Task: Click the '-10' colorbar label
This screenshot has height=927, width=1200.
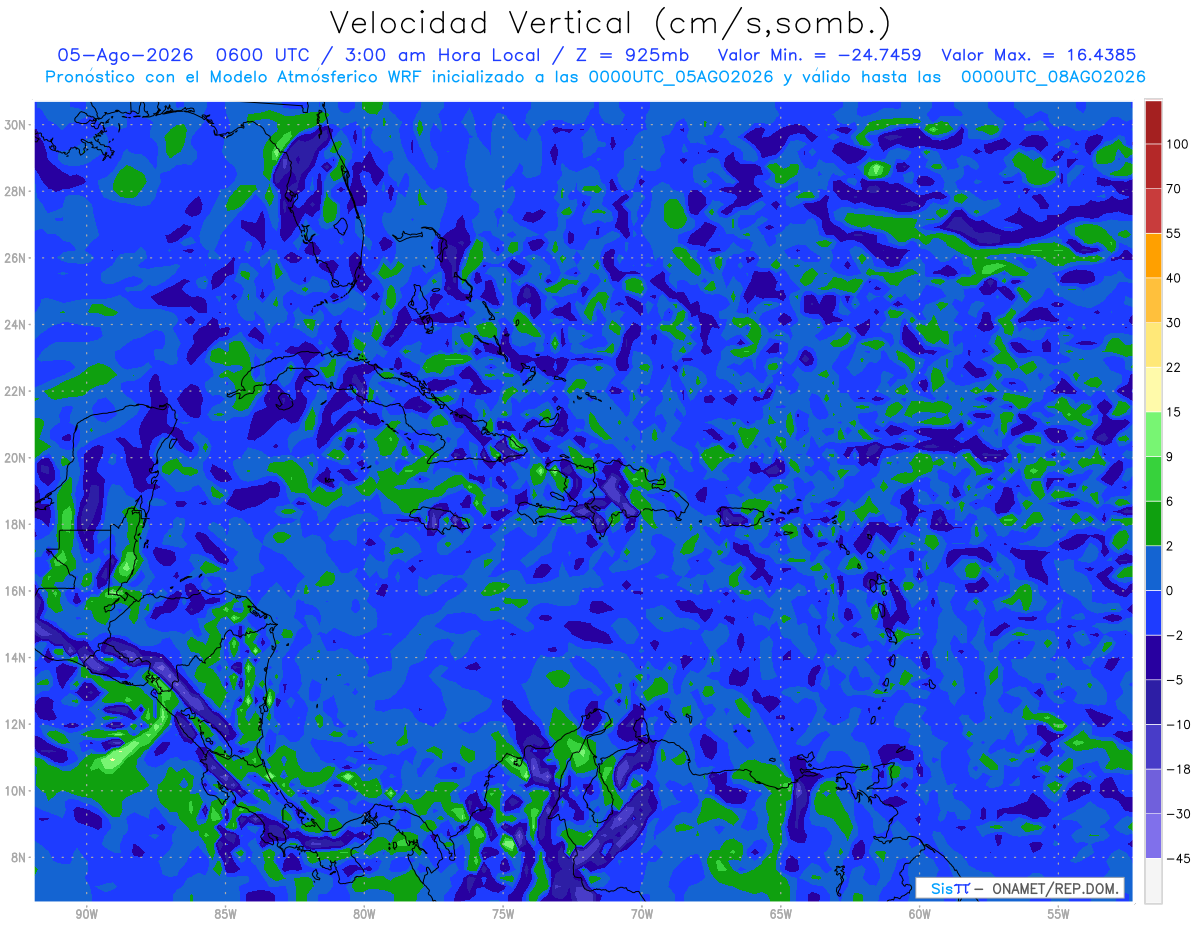Action: click(1177, 725)
